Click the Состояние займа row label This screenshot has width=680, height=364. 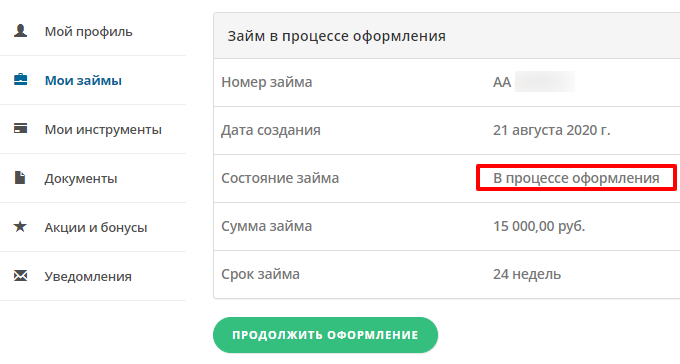(x=280, y=178)
